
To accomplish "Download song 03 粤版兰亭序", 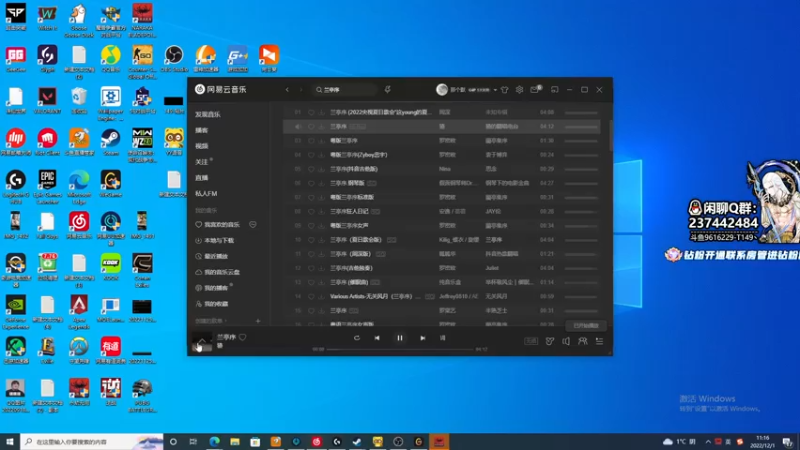I will pyautogui.click(x=322, y=140).
